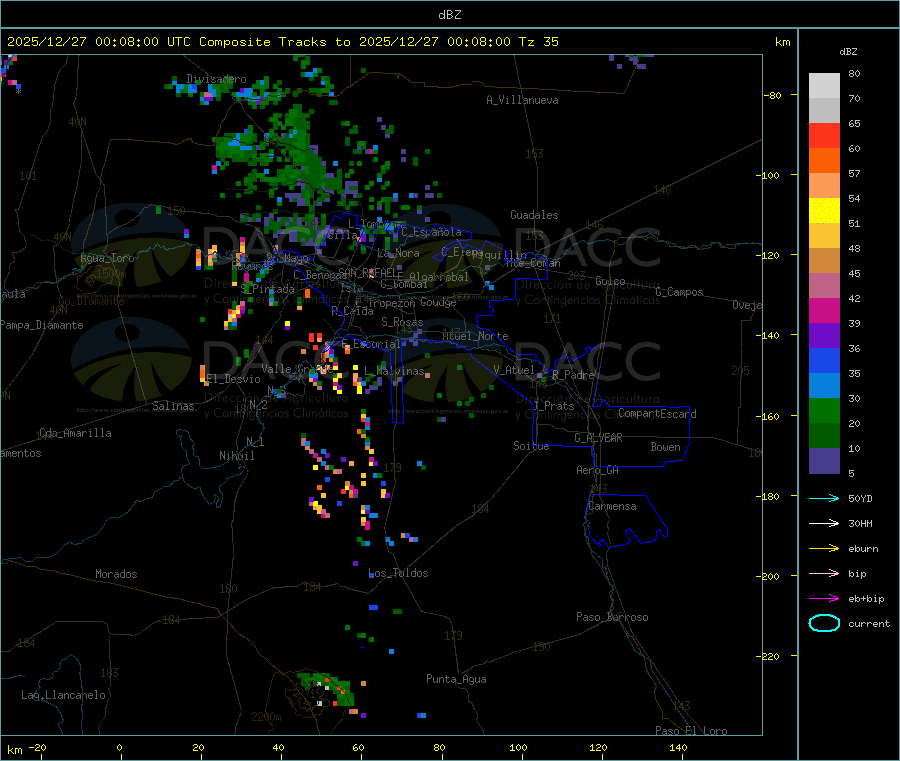Click the 'Punta_Agua' location label
900x761 pixels.
456,679
